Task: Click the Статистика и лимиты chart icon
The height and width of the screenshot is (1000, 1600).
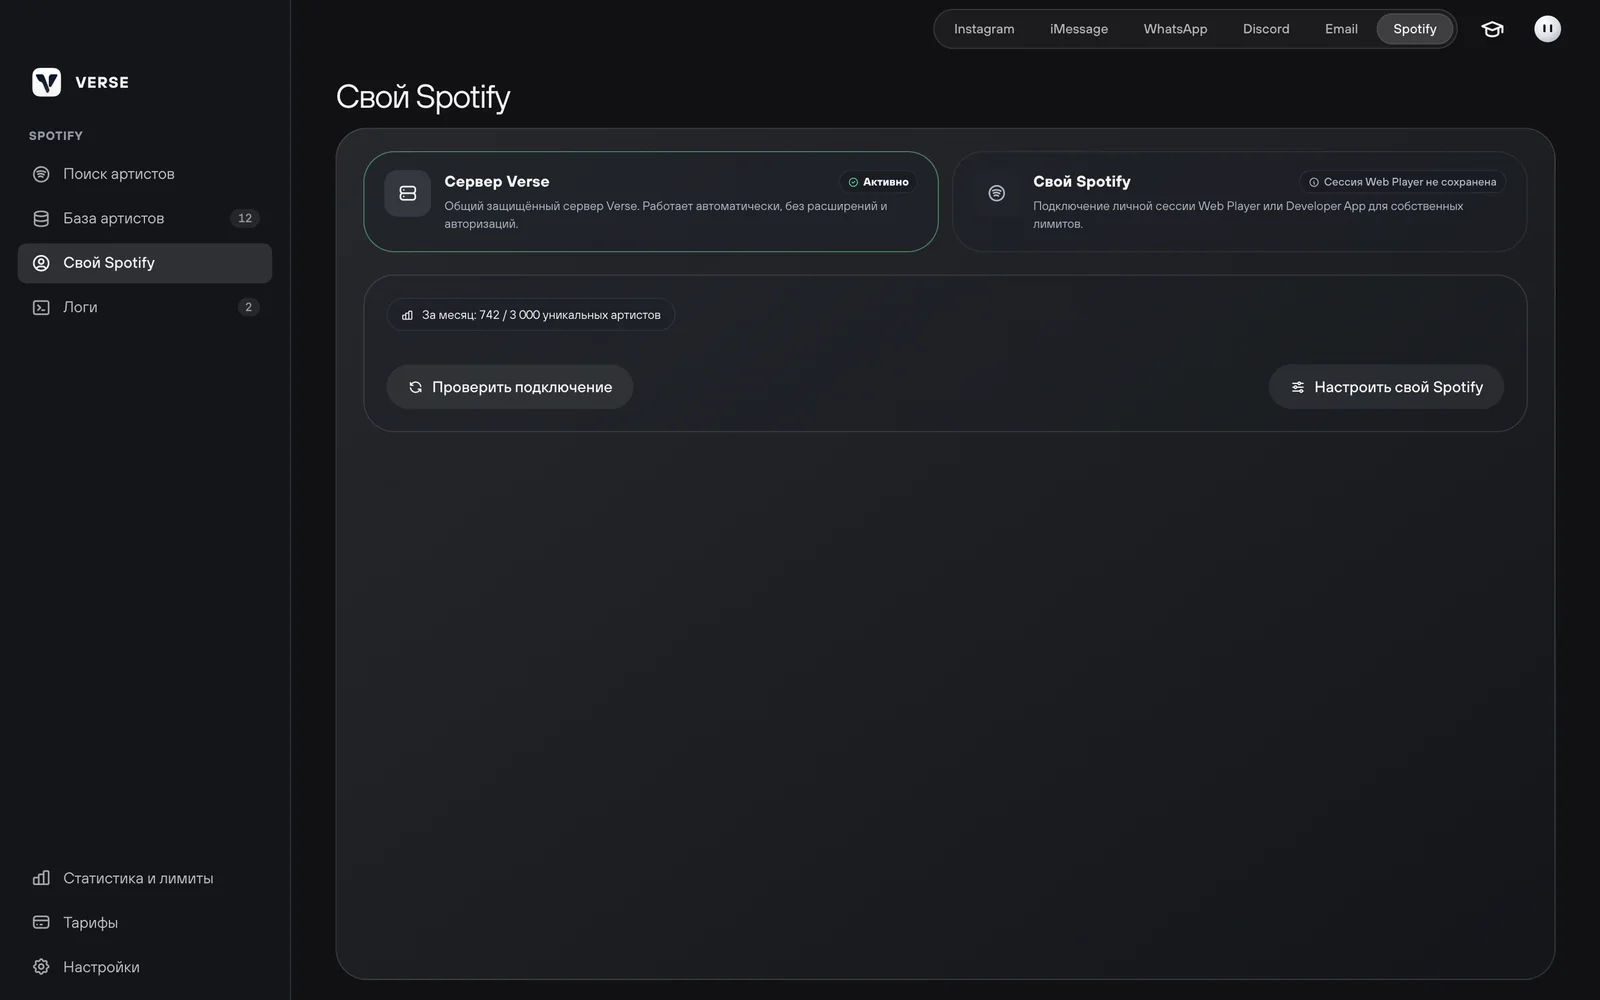Action: click(x=41, y=878)
